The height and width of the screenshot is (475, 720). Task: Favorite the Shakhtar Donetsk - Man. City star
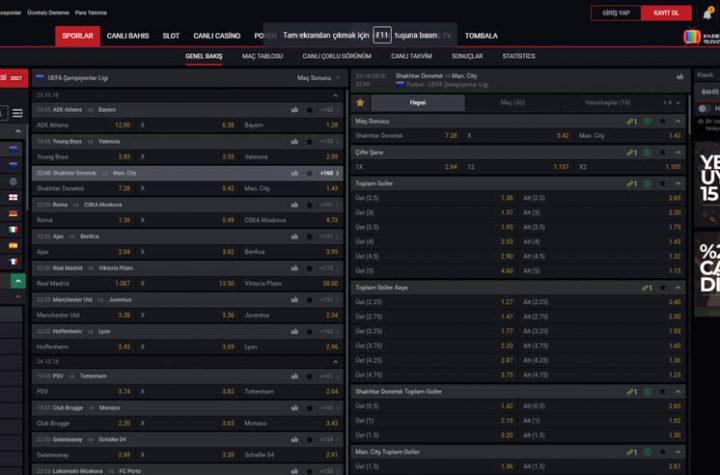tap(309, 173)
